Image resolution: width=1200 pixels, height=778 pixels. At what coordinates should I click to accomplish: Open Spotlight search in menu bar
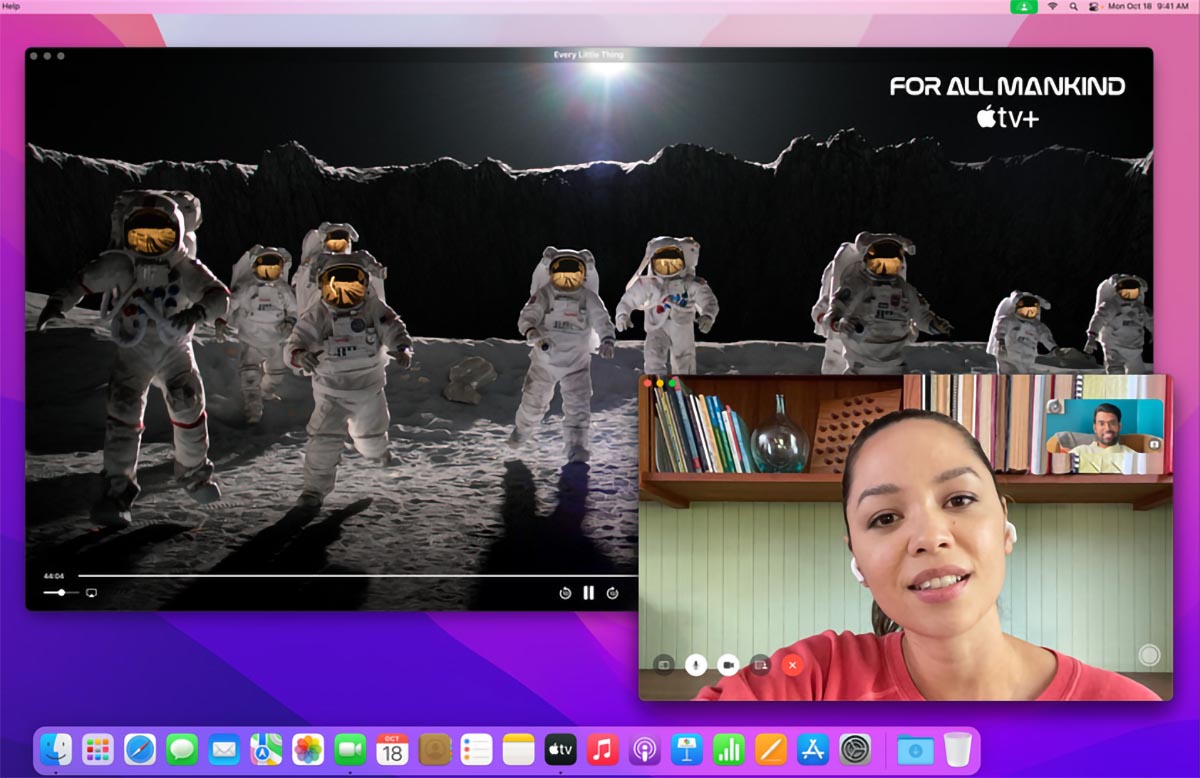[x=1074, y=6]
